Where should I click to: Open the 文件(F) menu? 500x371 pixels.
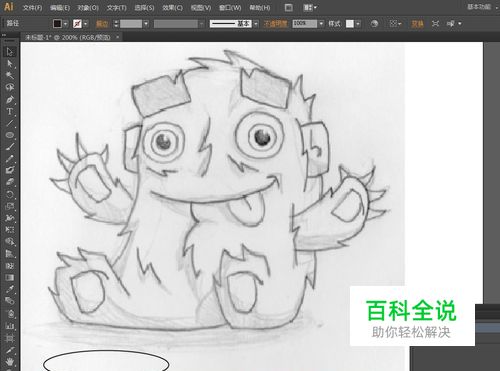point(32,7)
